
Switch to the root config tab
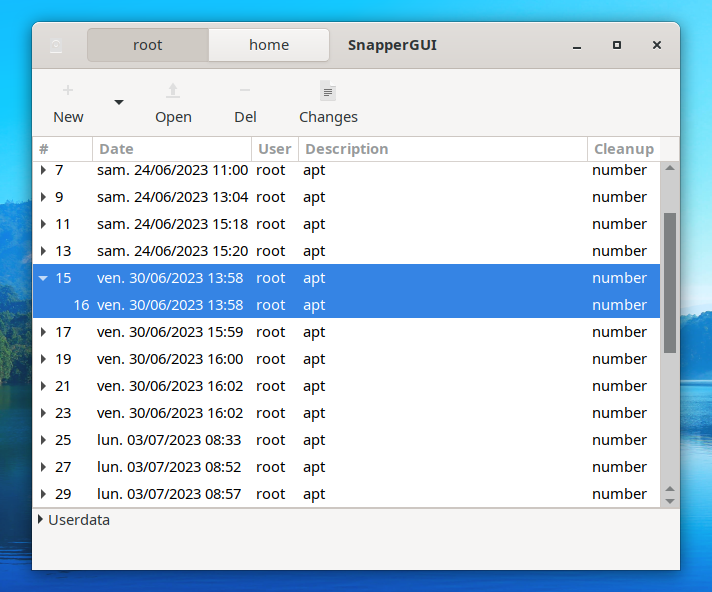point(148,45)
